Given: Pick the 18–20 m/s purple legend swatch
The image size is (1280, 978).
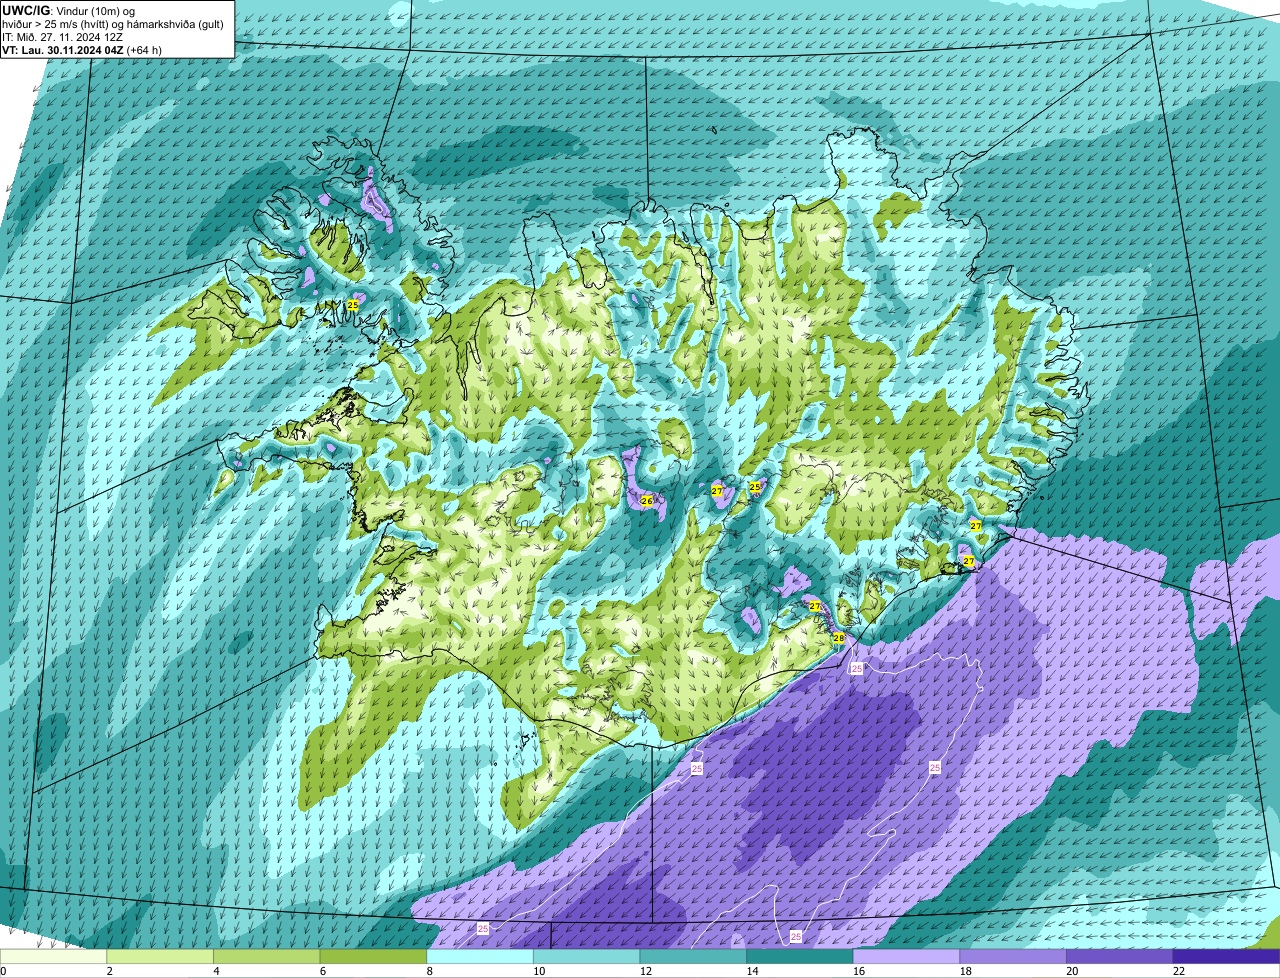Looking at the screenshot, I should tap(1013, 957).
